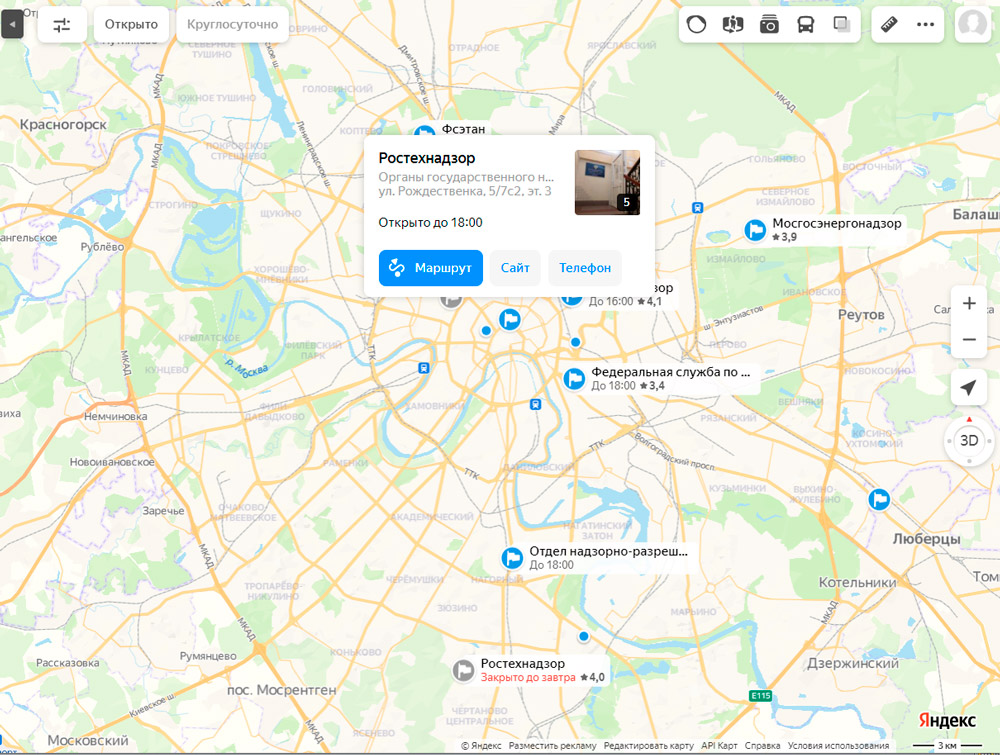Locate me with the arrow button

coord(968,388)
